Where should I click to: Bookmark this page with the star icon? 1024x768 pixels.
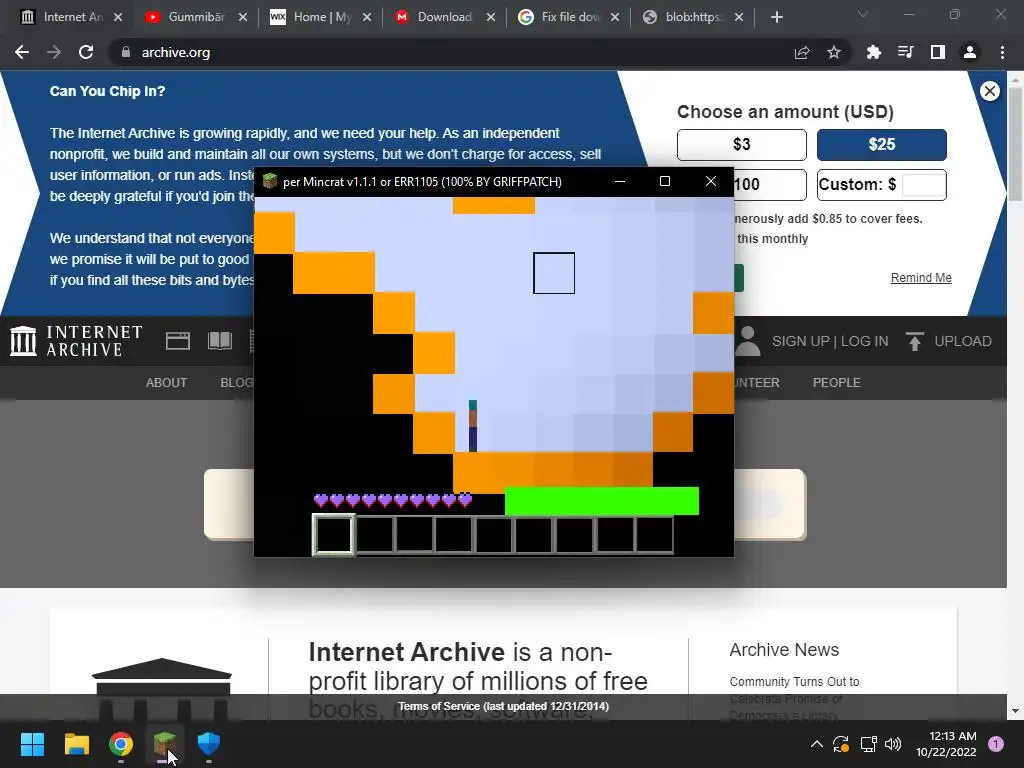pyautogui.click(x=834, y=53)
